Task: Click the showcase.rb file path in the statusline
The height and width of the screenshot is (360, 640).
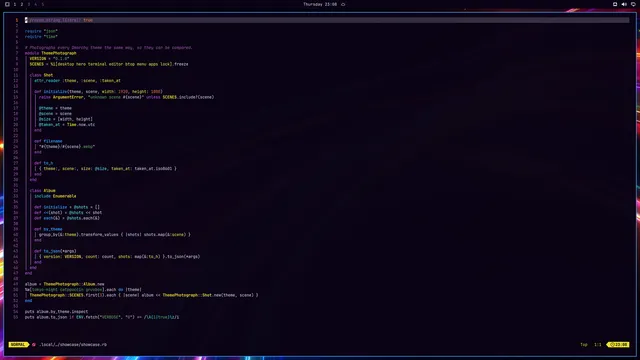Action: pos(73,344)
